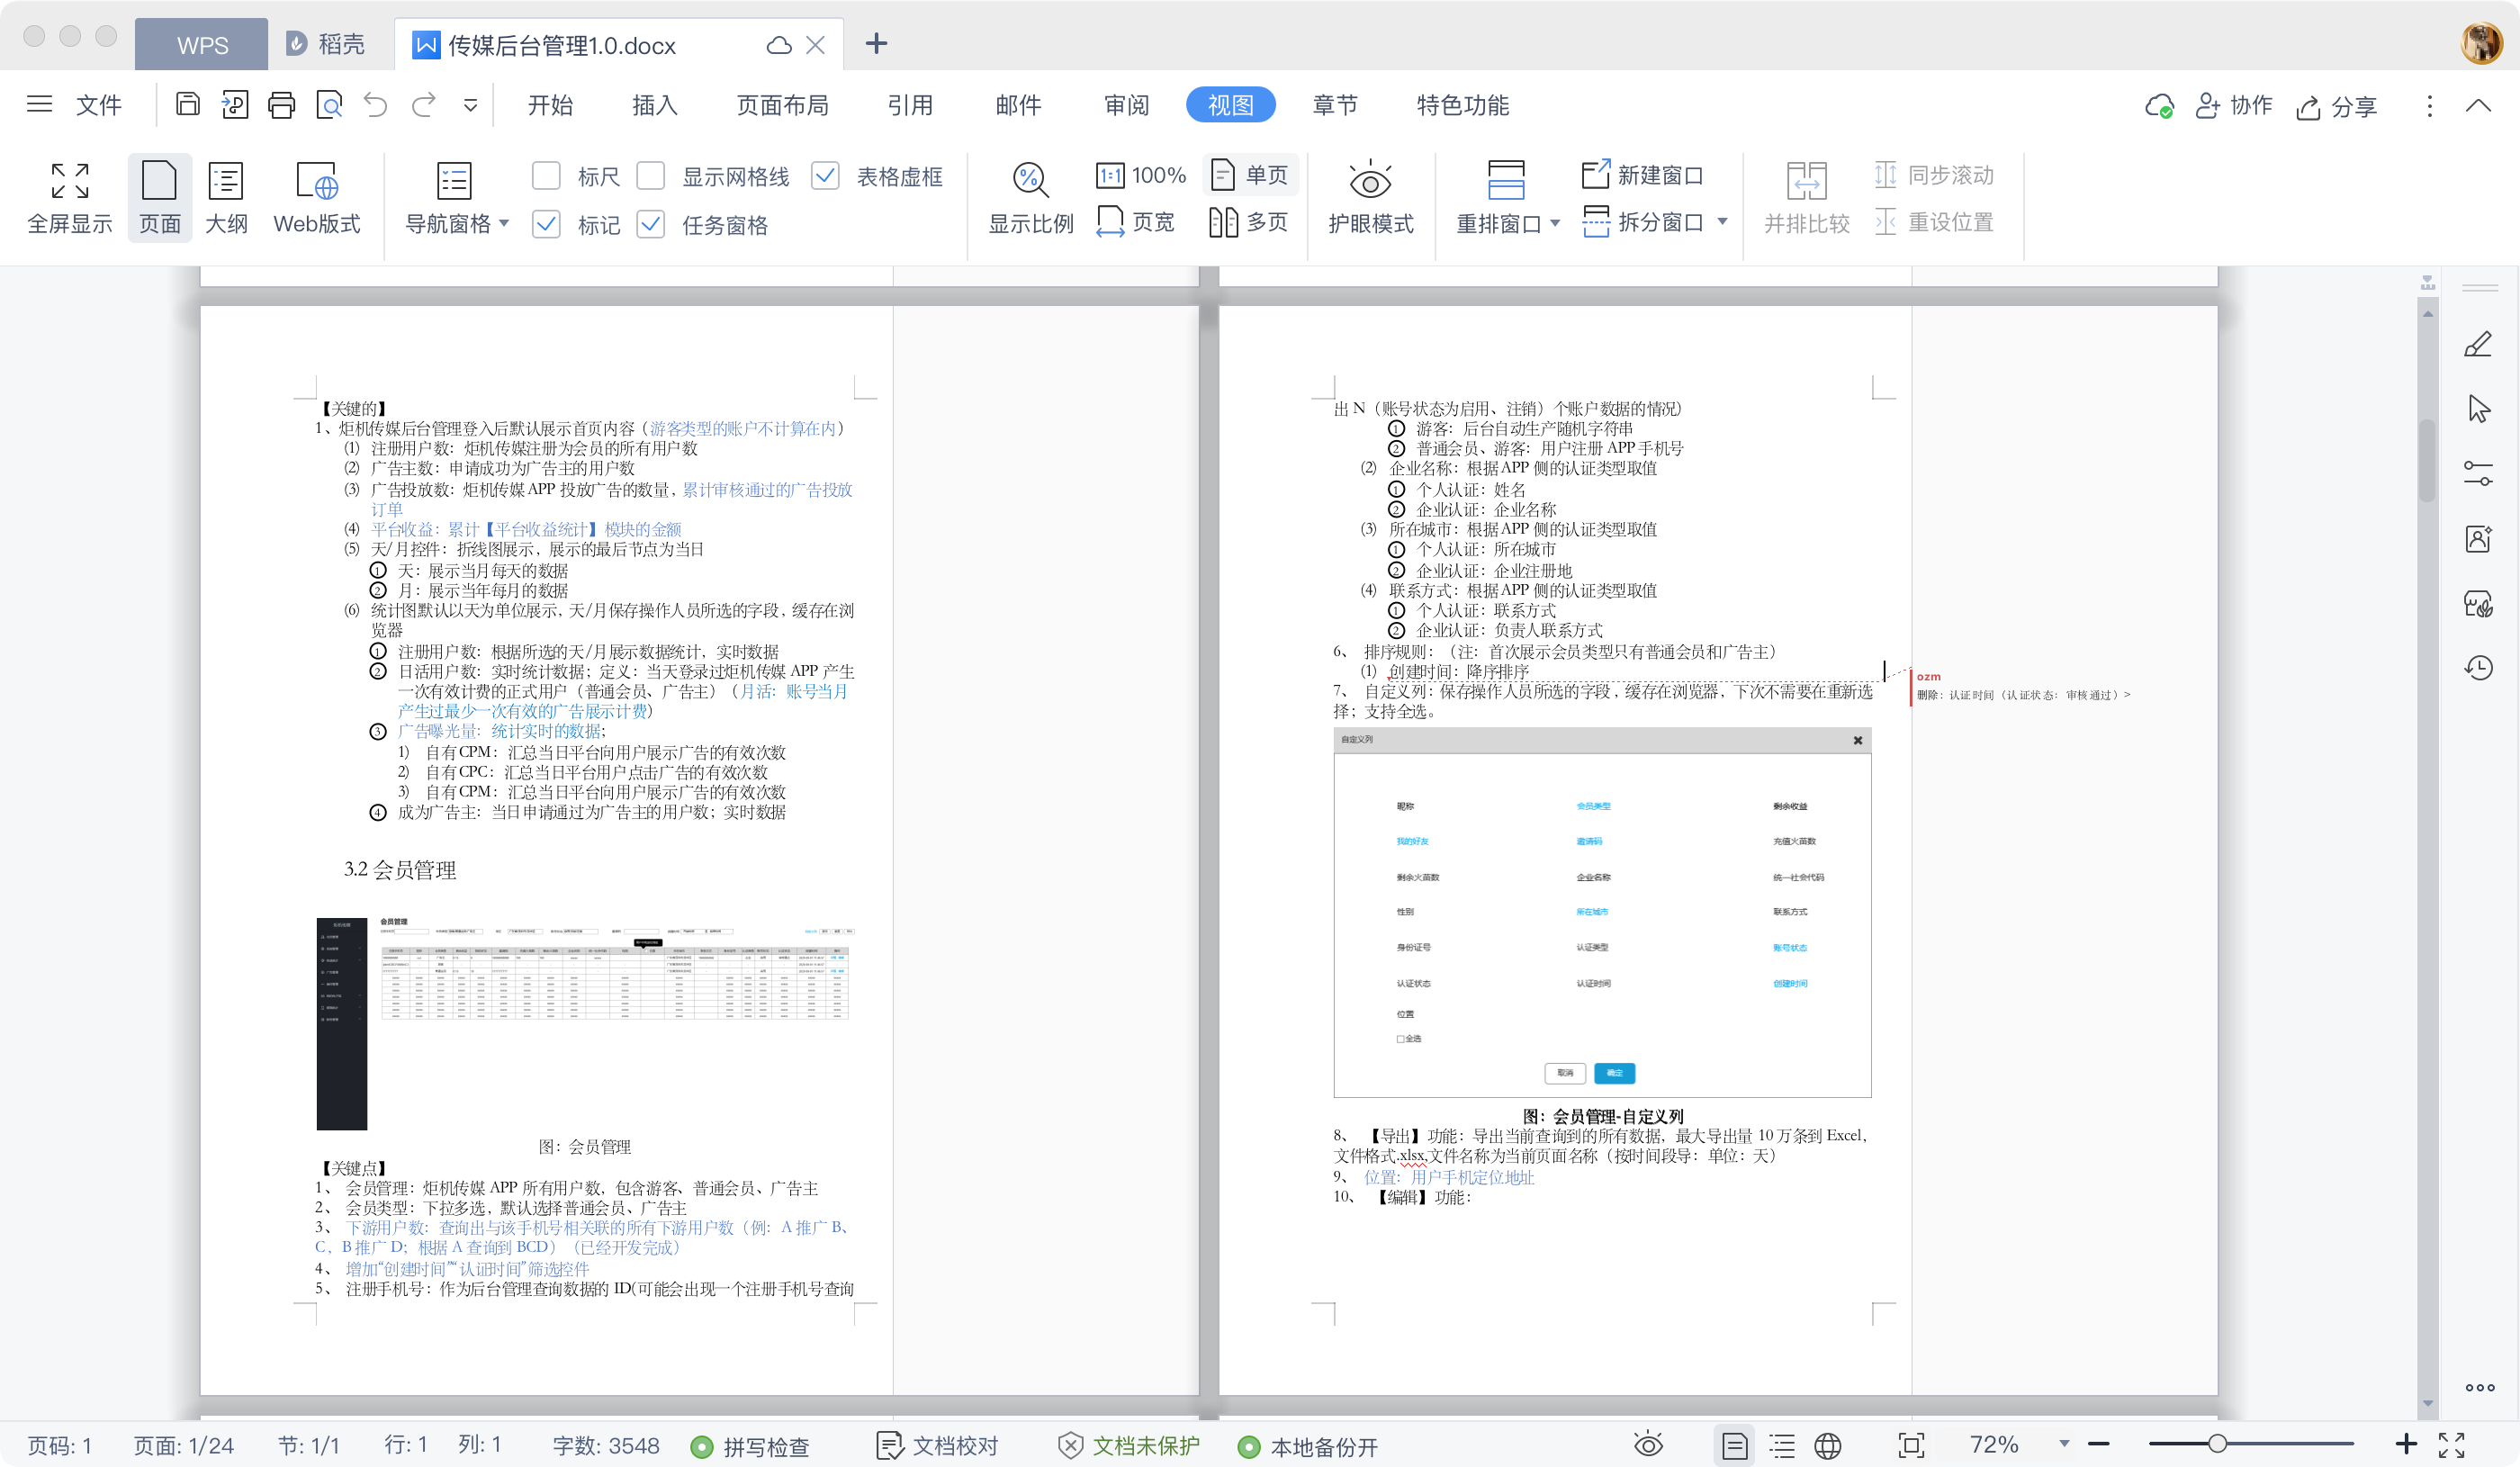Click the share button
Viewport: 2520px width, 1467px height.
point(2337,106)
